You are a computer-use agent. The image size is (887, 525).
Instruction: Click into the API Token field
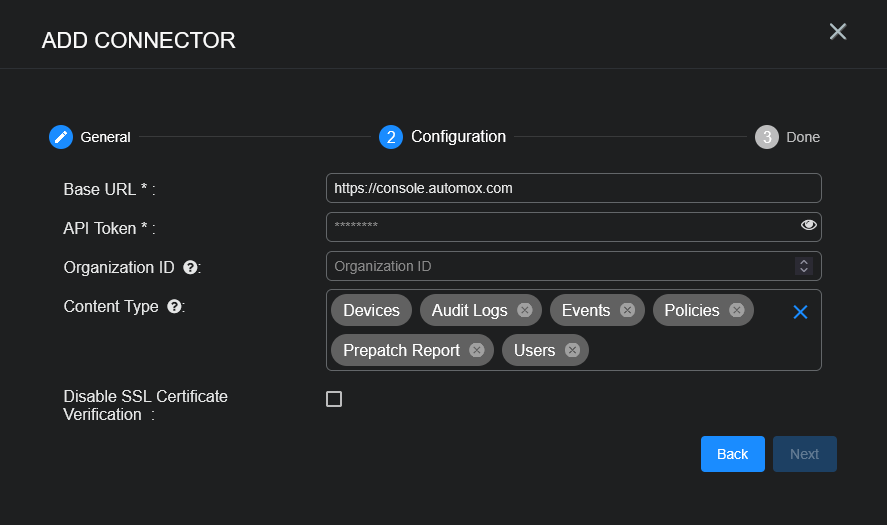pos(560,227)
